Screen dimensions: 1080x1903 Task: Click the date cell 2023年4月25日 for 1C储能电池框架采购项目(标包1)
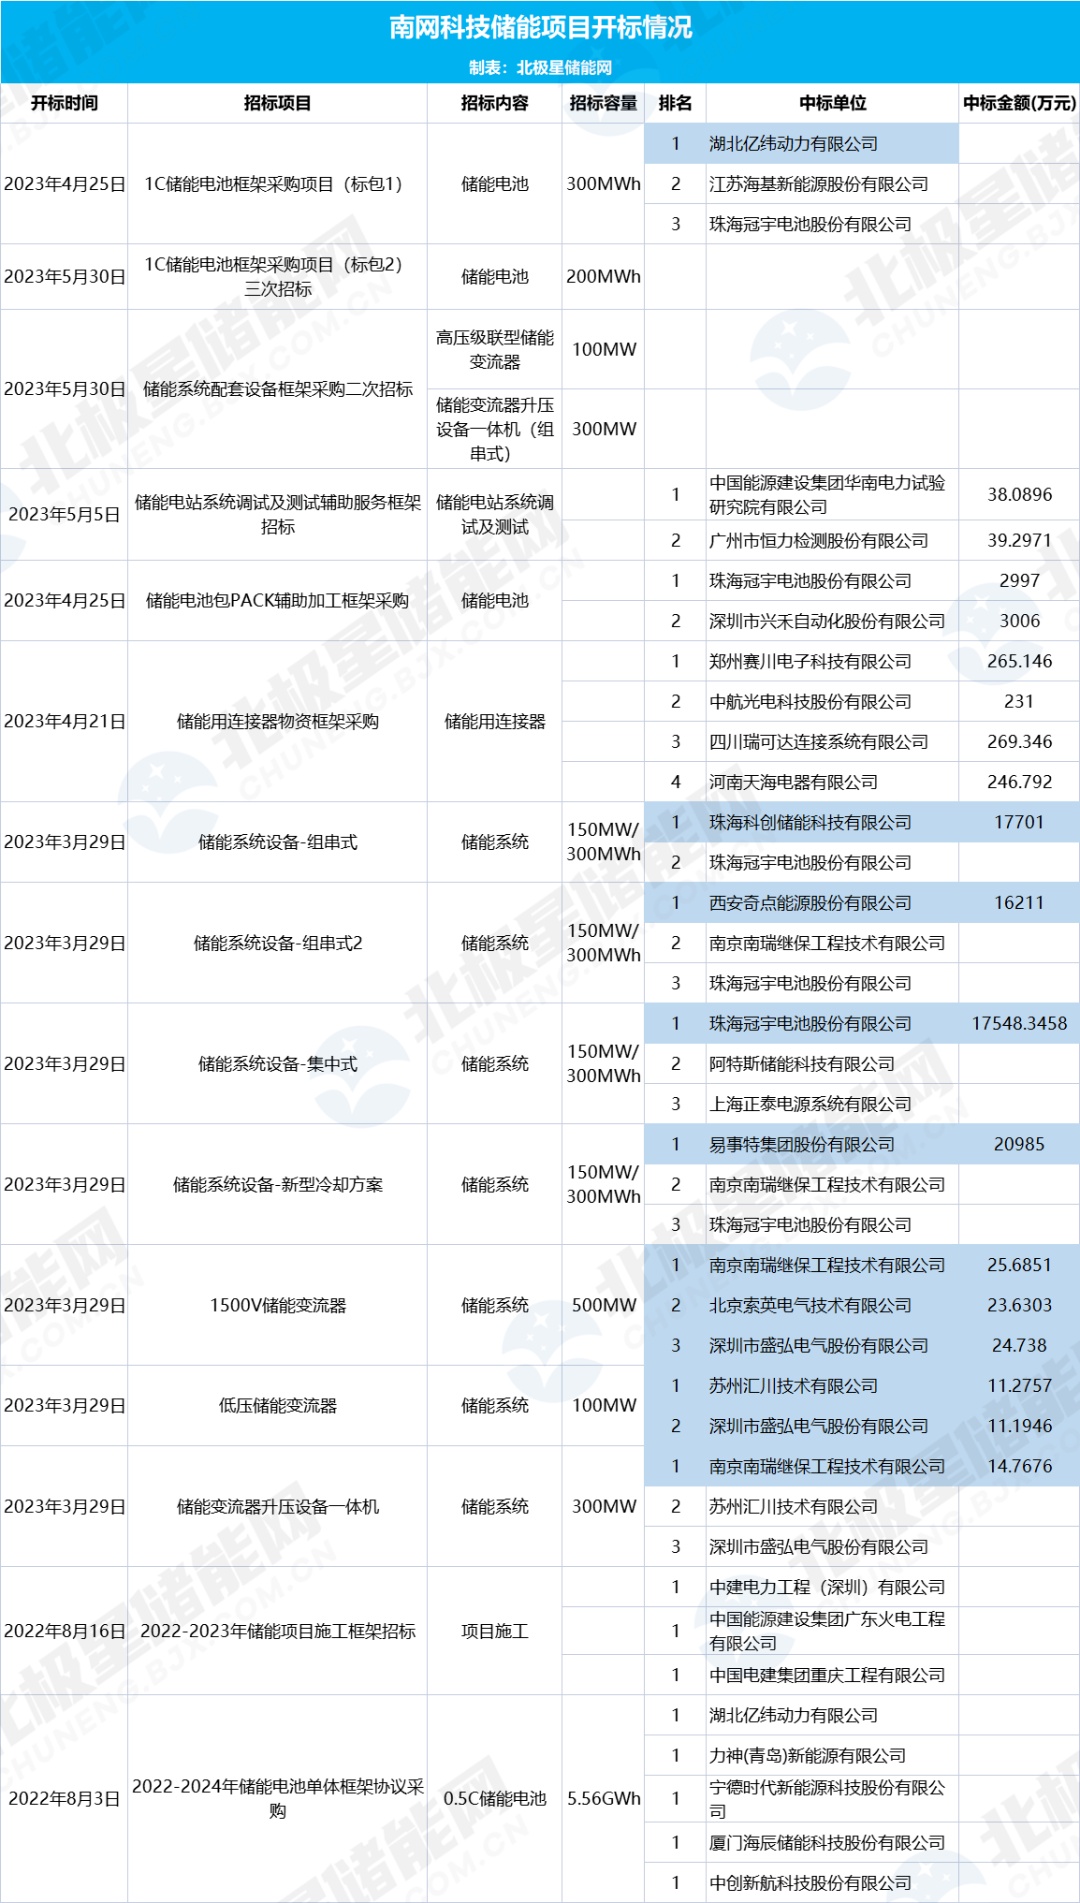[64, 184]
